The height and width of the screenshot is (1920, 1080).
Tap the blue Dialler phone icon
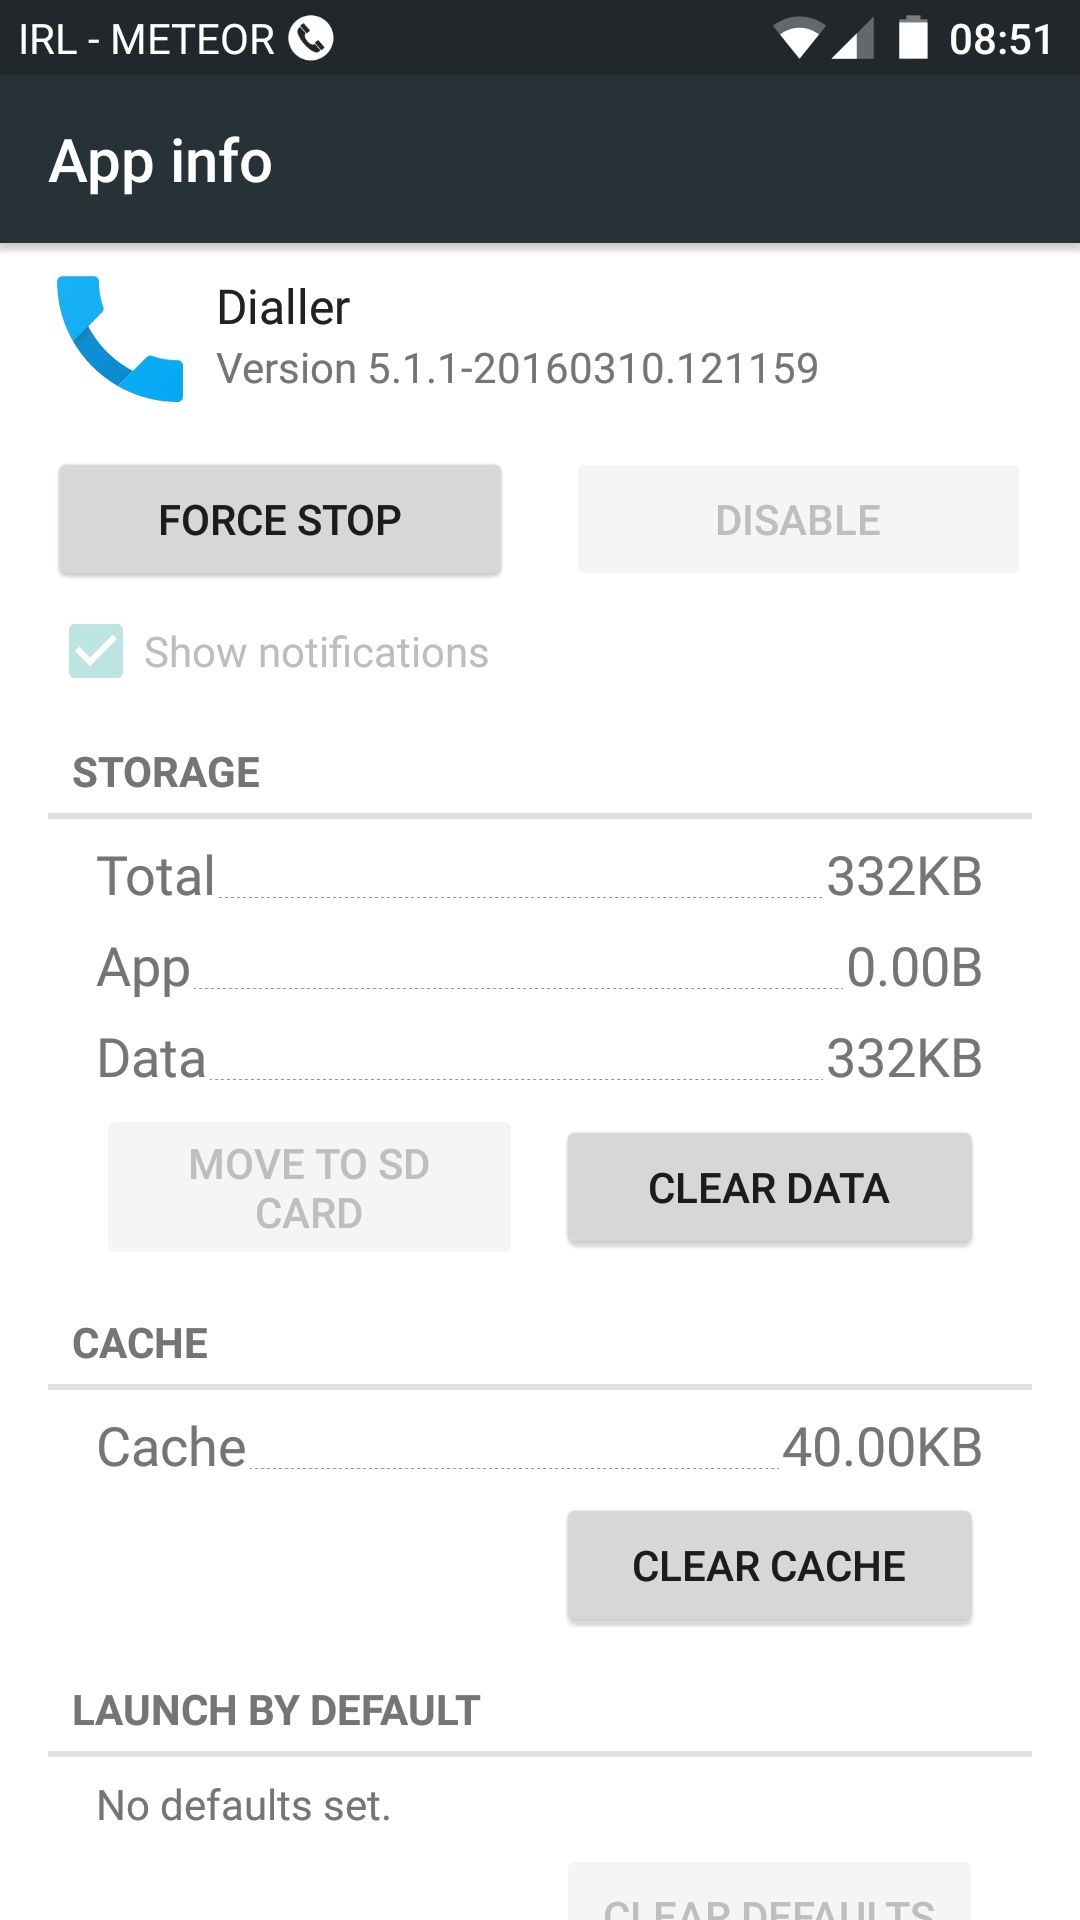120,338
